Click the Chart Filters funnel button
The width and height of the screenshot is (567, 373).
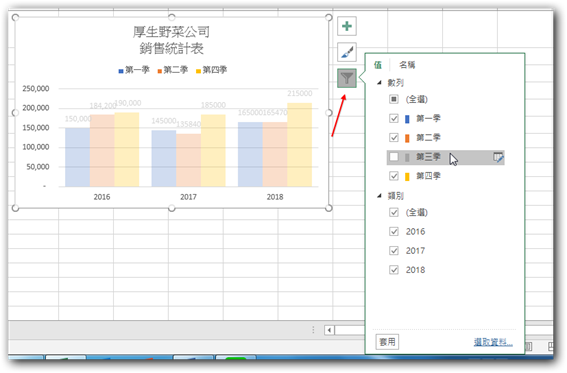[347, 78]
